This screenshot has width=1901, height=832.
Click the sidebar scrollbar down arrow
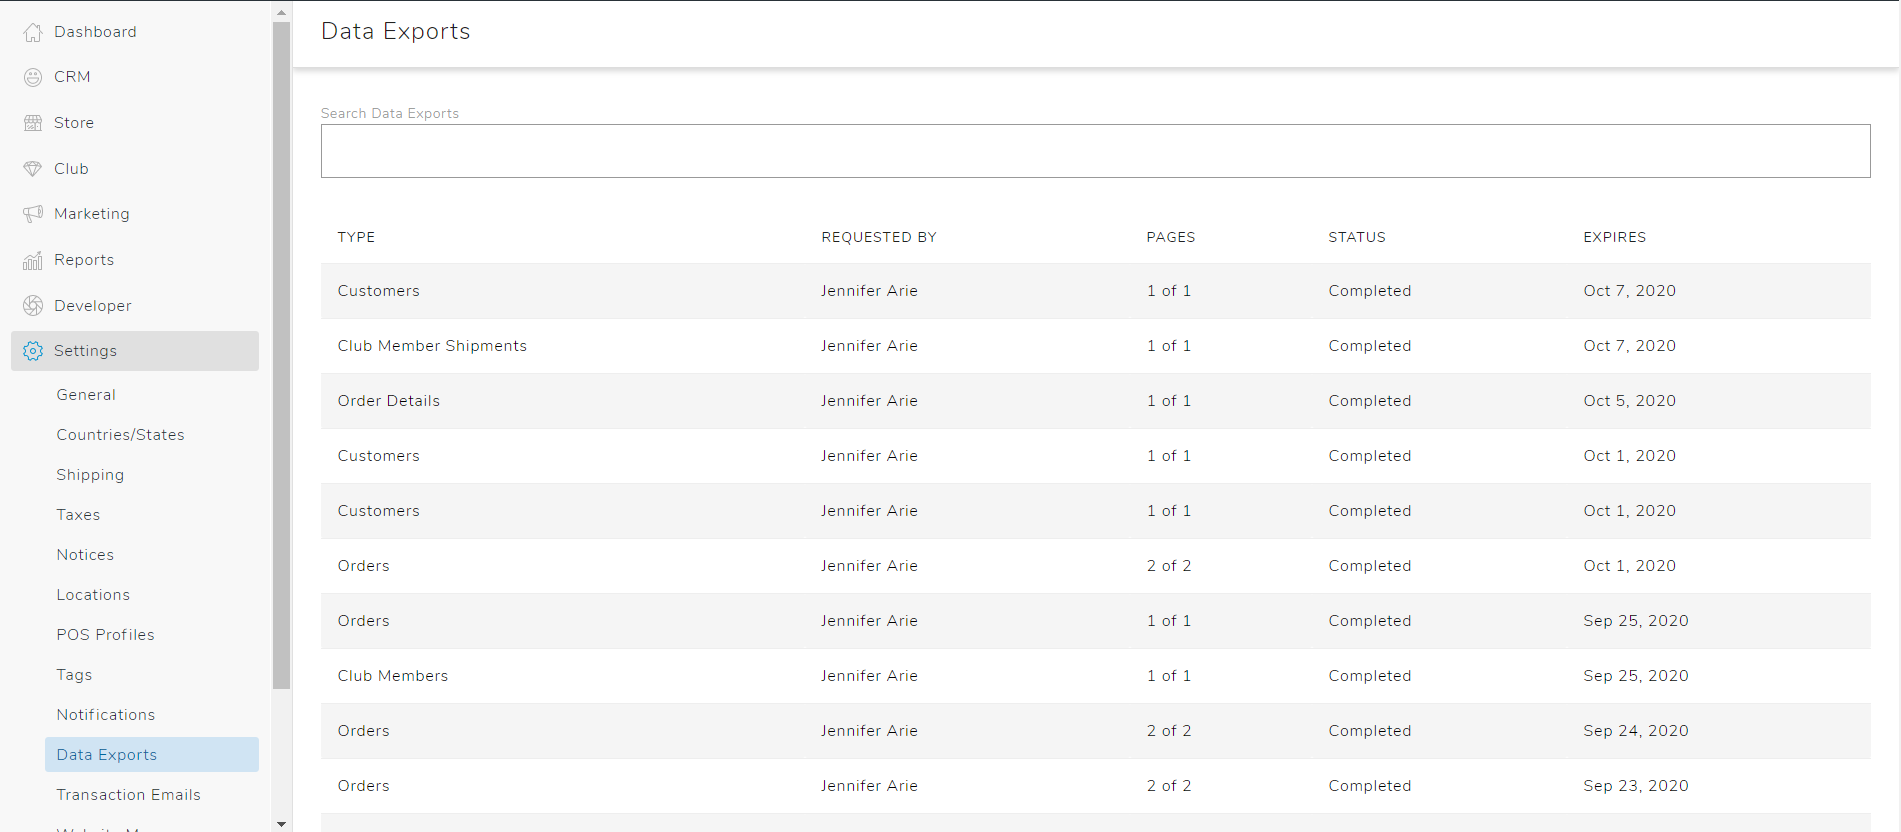point(281,824)
